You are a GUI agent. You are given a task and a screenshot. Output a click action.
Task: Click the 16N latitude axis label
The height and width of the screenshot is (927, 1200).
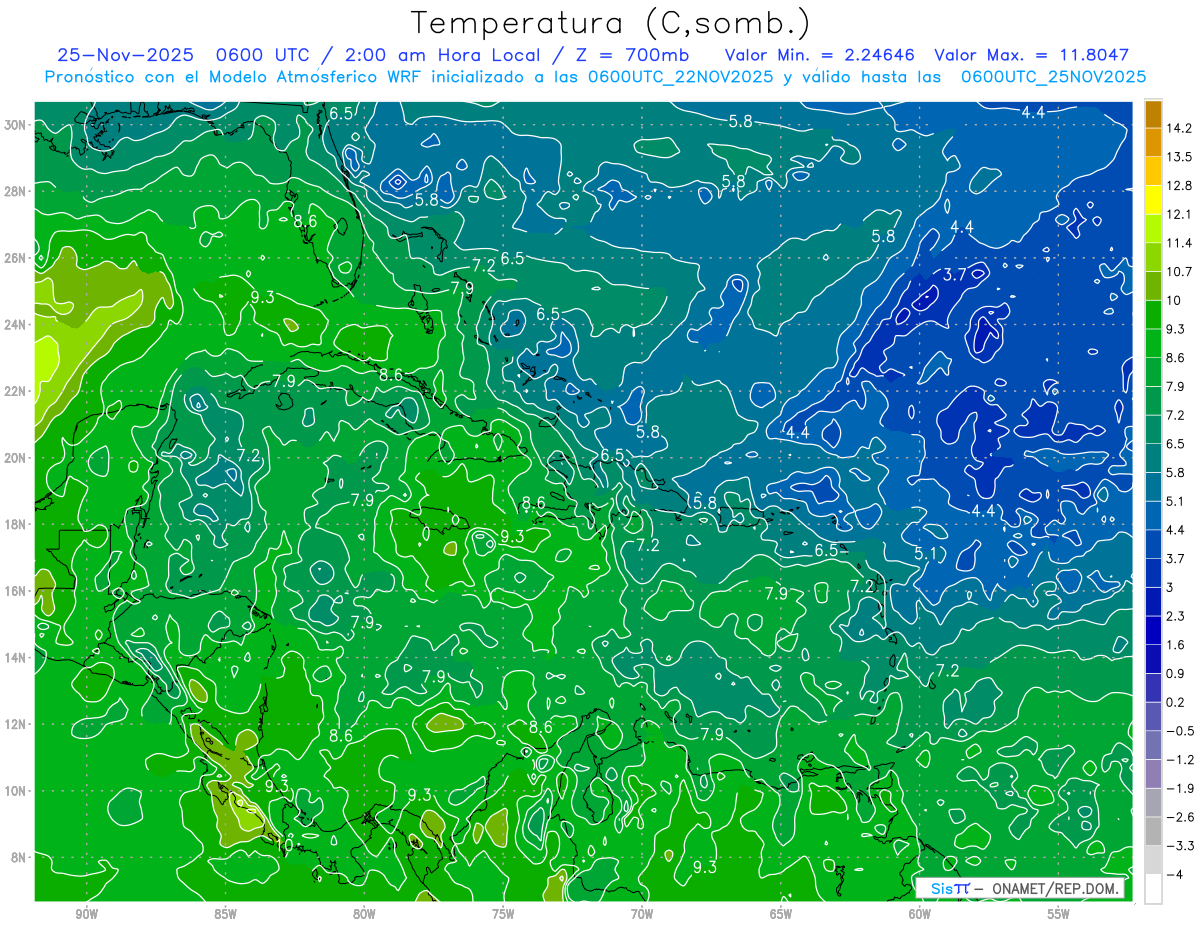17,591
